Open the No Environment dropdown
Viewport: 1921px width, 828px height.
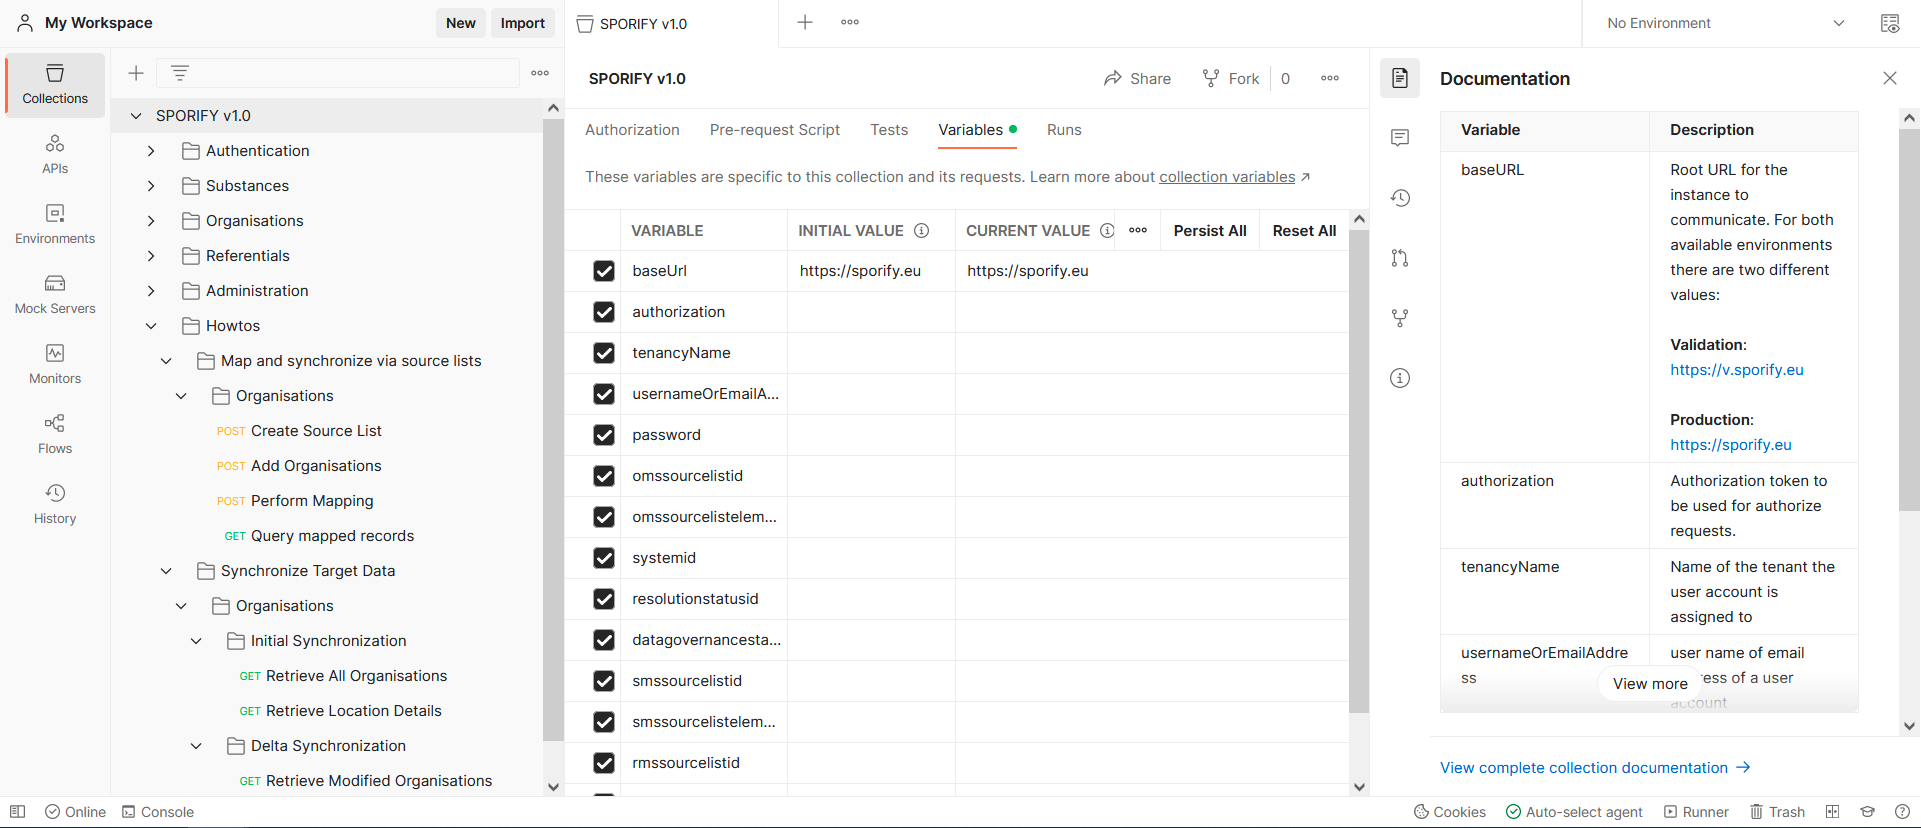tap(1725, 23)
